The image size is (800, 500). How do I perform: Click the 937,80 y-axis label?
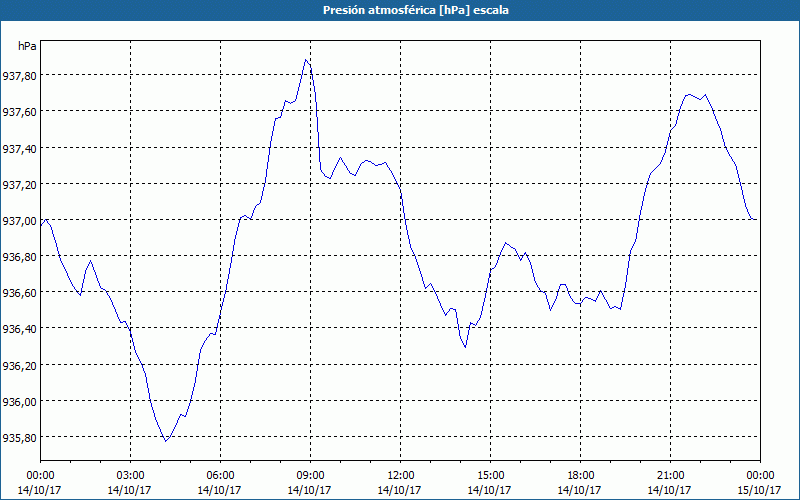click(x=20, y=76)
